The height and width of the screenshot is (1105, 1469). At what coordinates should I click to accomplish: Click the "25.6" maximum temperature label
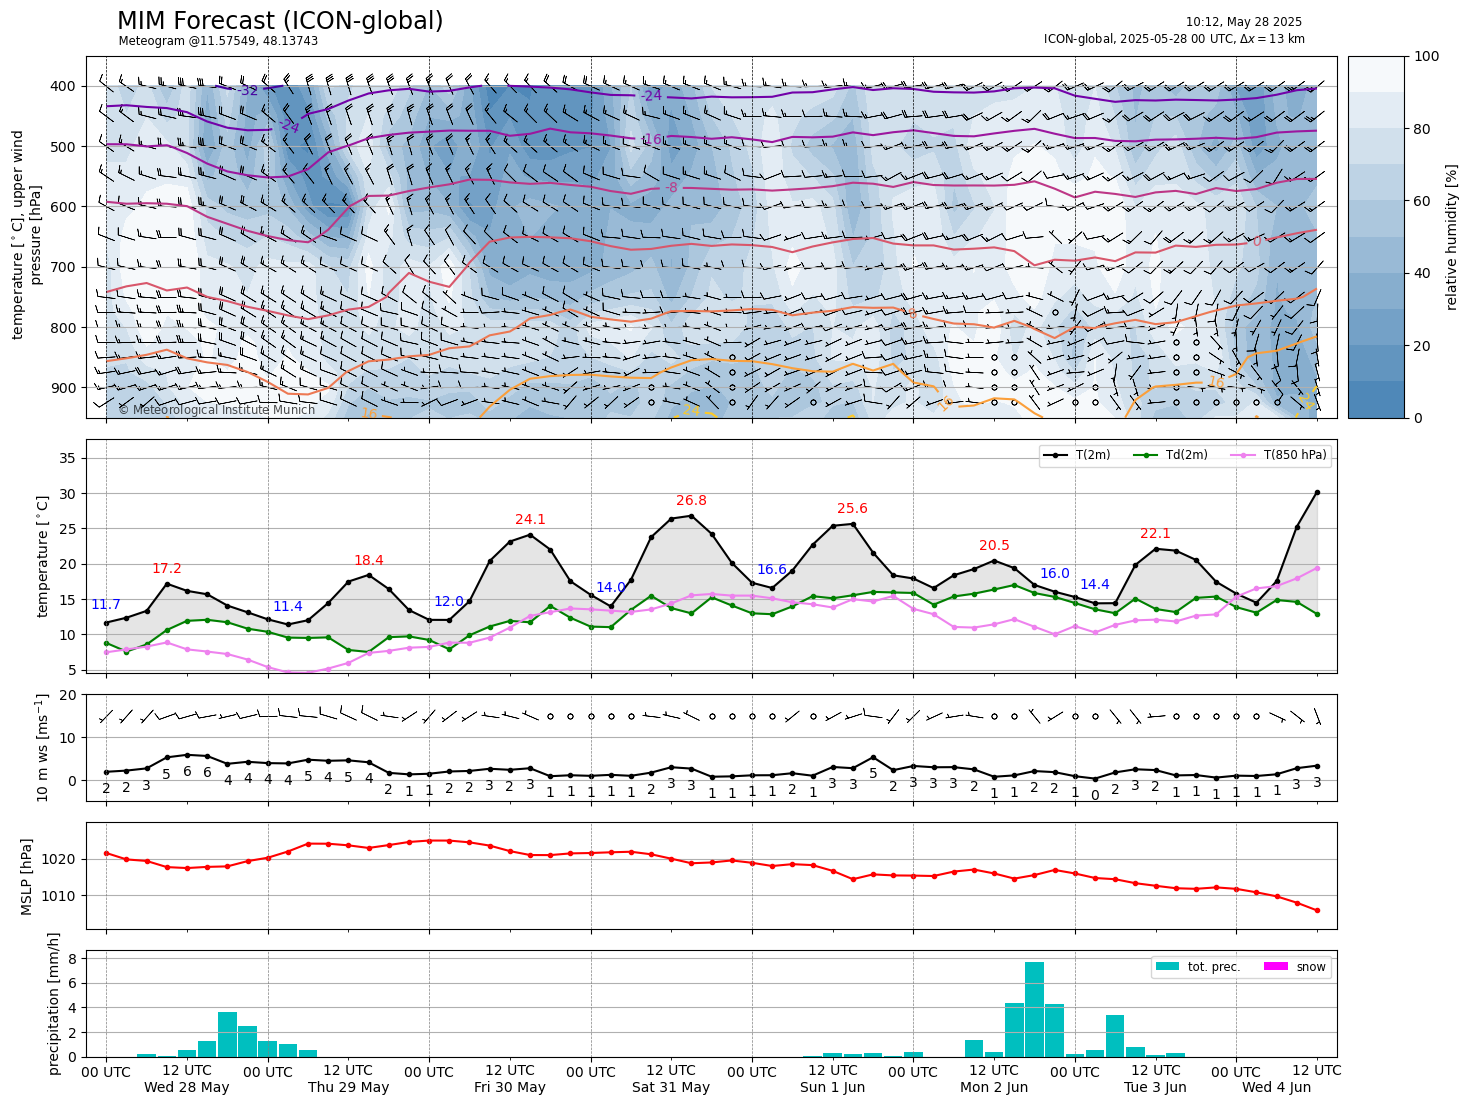853,509
